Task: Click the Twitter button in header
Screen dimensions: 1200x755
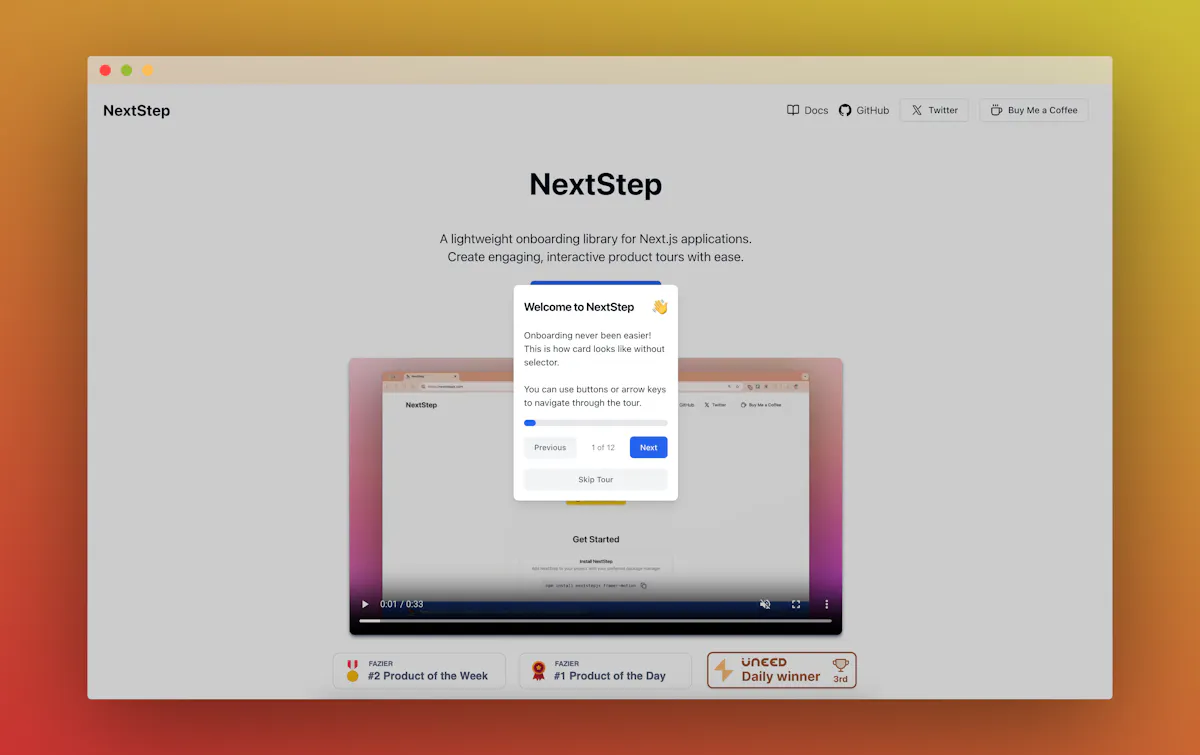Action: coord(934,110)
